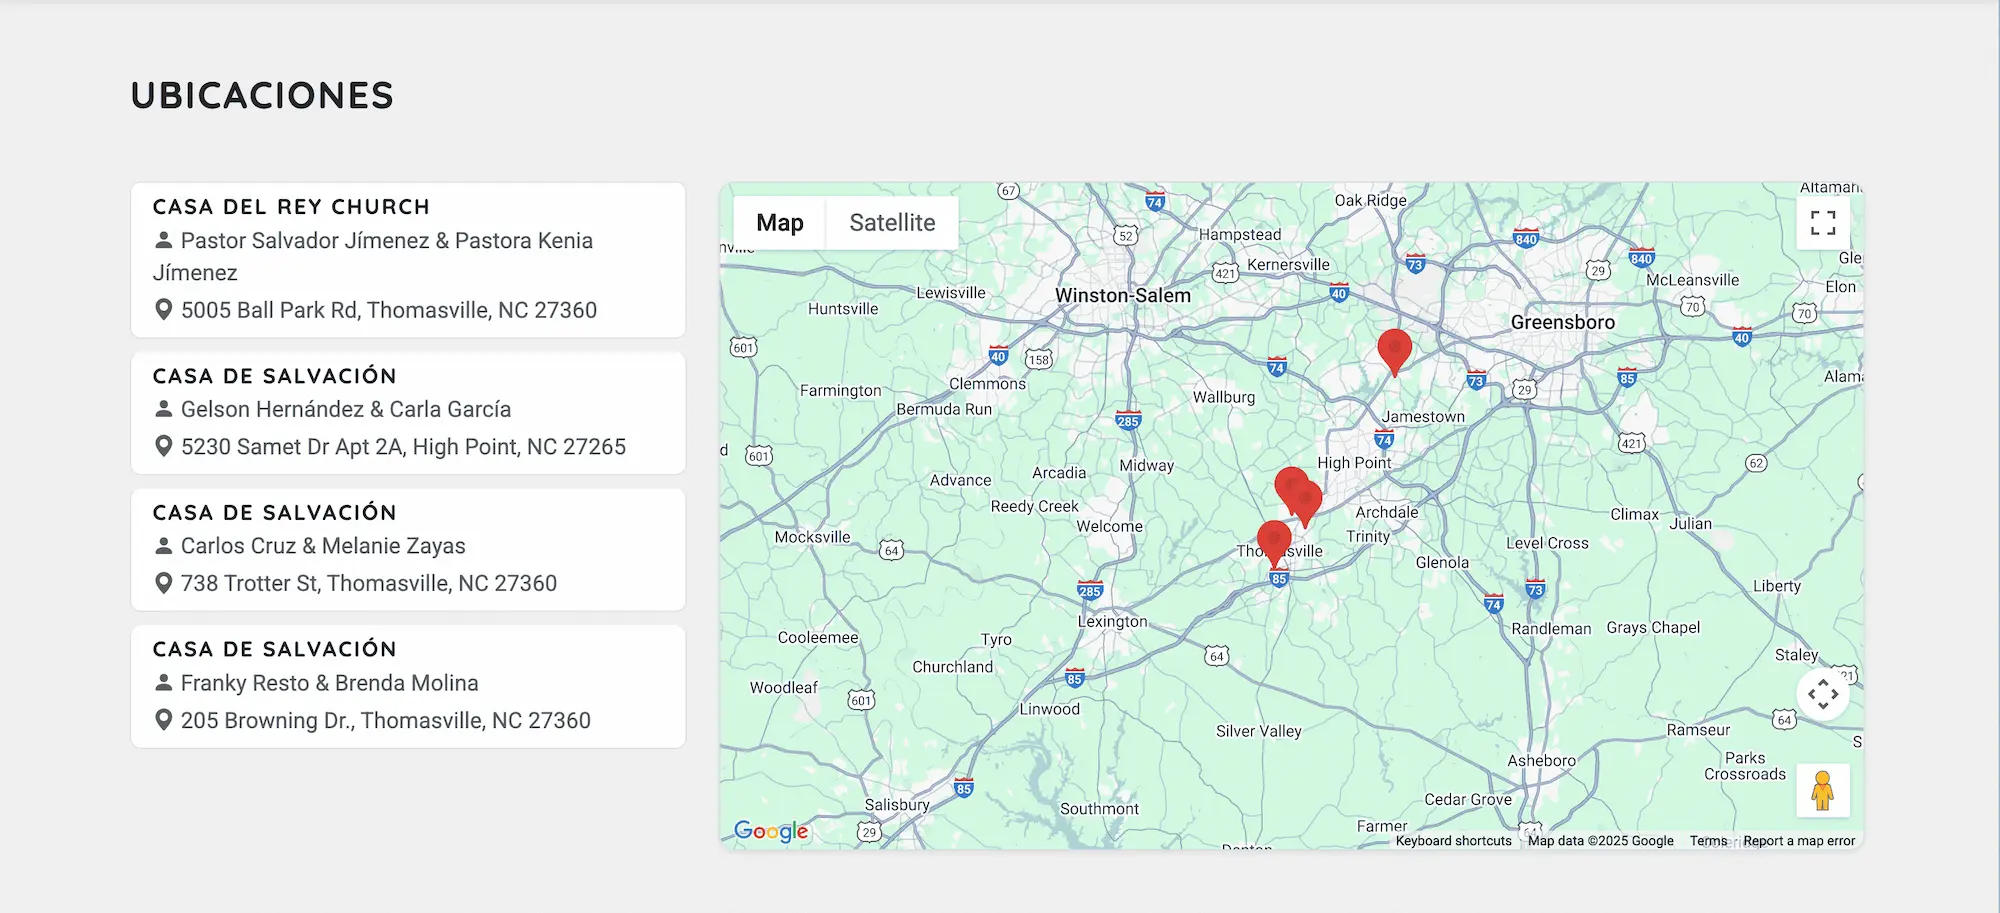Open the Google logo on the map

(770, 831)
